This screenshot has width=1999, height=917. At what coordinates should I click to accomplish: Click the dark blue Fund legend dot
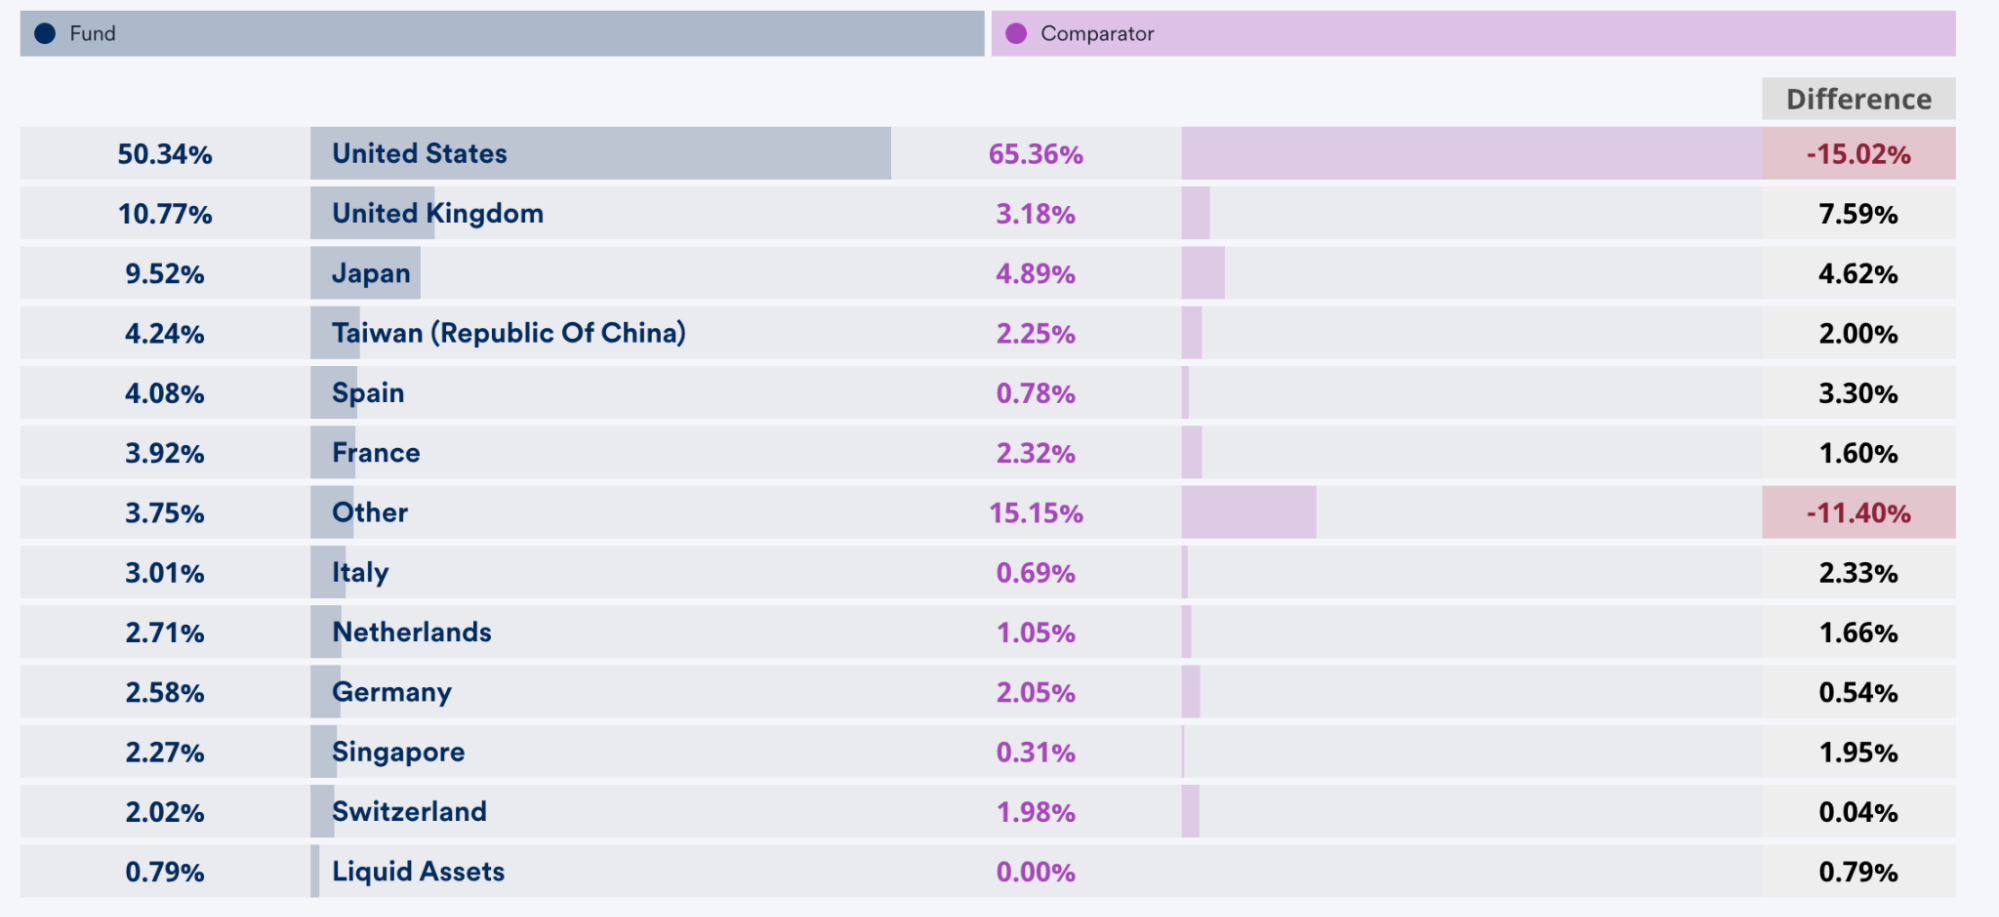pyautogui.click(x=45, y=34)
